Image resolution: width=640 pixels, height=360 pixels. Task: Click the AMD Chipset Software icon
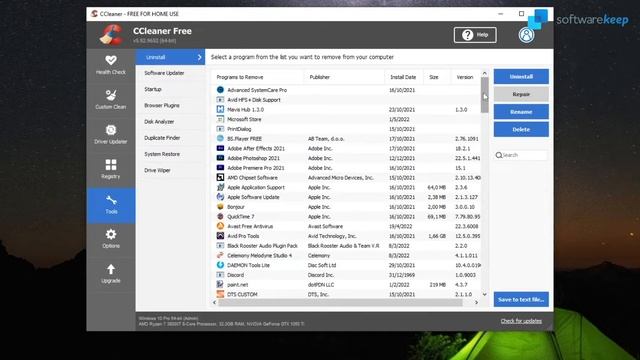(220, 178)
